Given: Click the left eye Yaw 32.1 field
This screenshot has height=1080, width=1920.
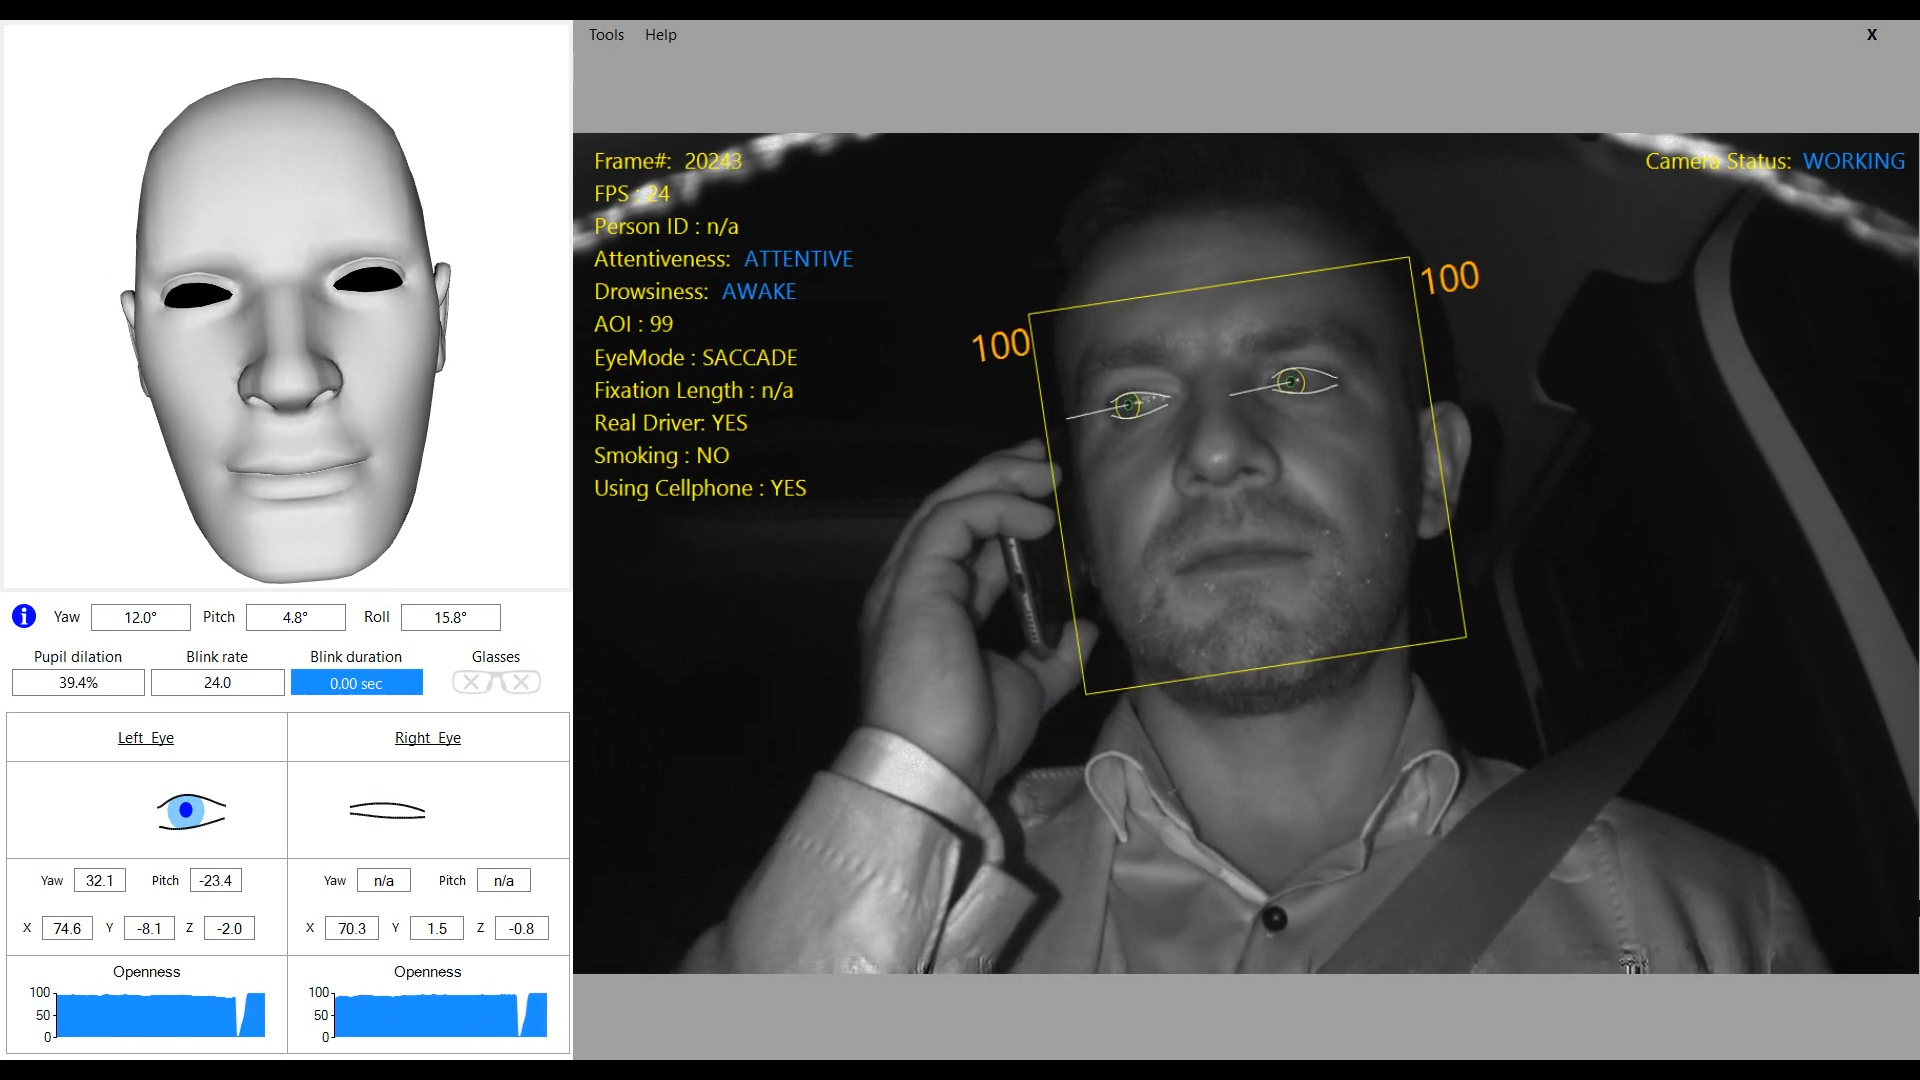Looking at the screenshot, I should (99, 881).
